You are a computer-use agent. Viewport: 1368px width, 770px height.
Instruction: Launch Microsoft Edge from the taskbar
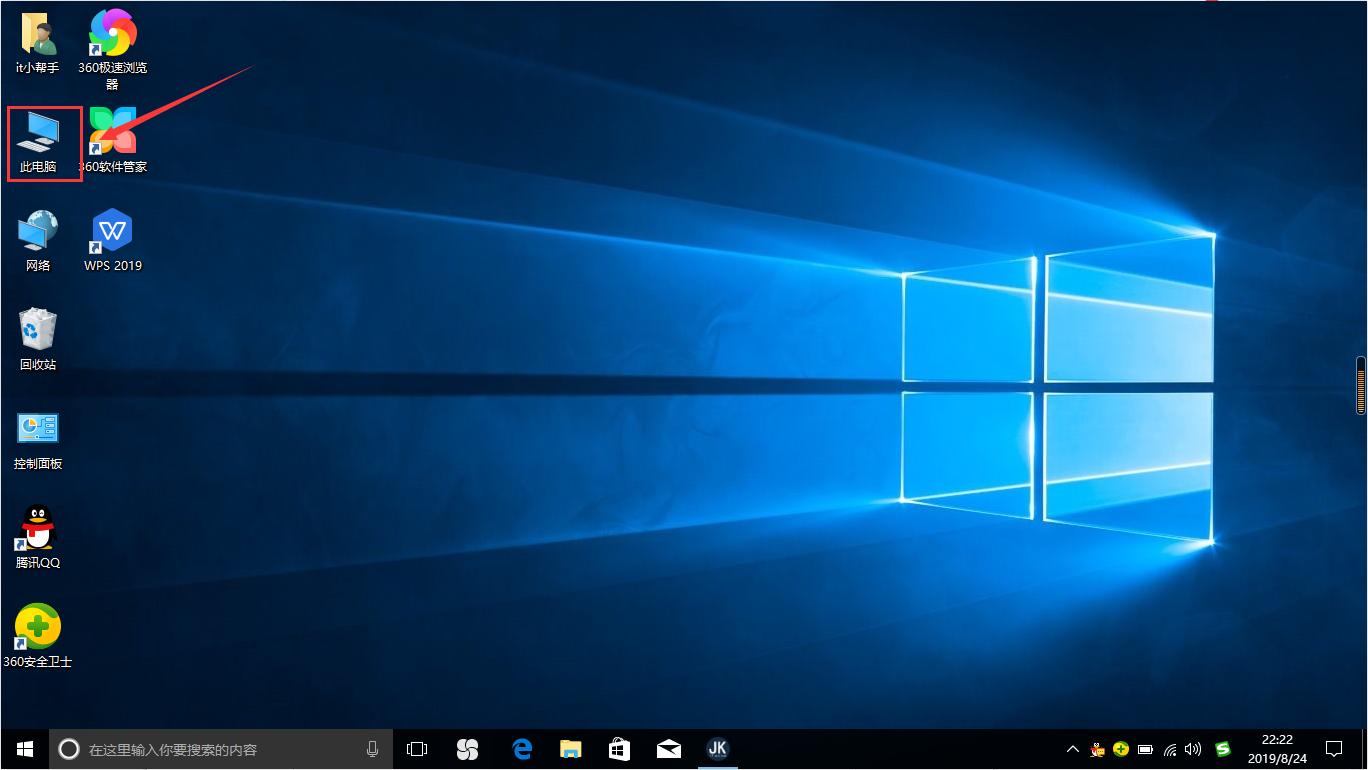point(520,749)
